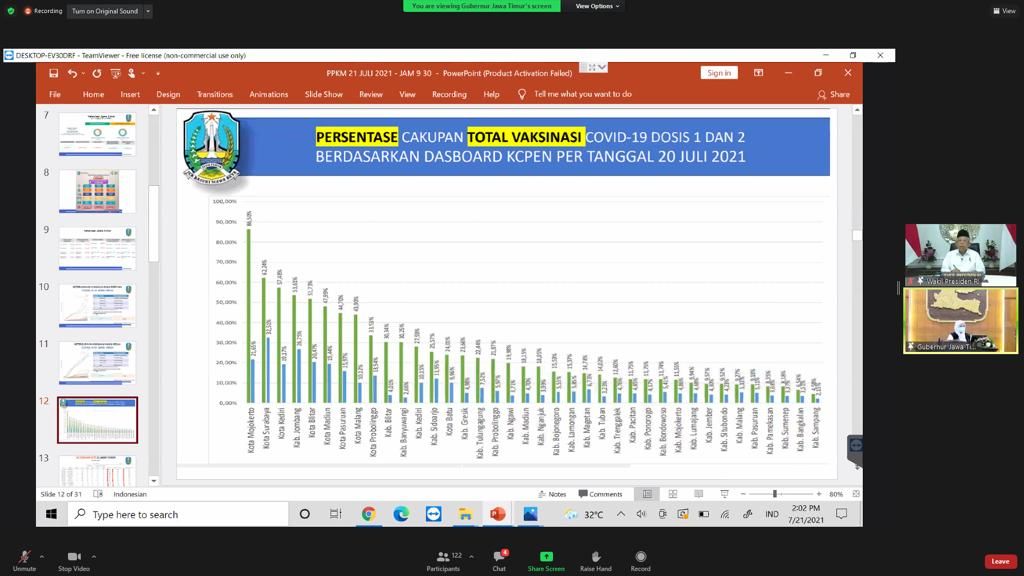
Task: Stop Video in Zoom toolbar
Action: point(73,557)
